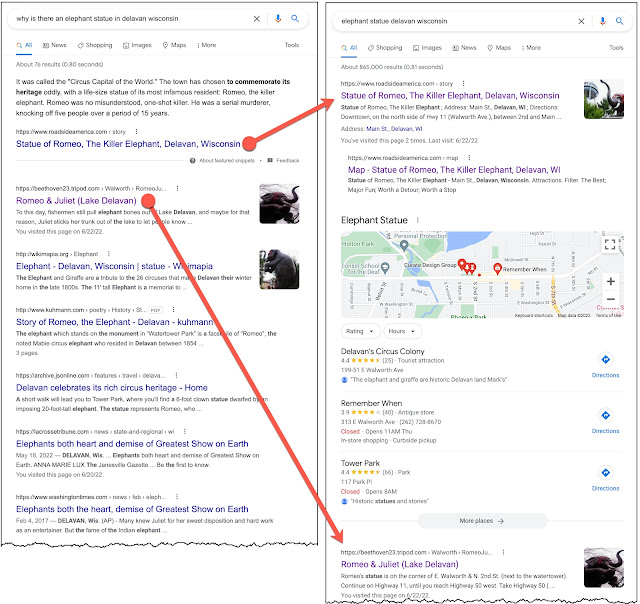640x604 pixels.
Task: Click the magnifier search icon in right search
Action: [x=619, y=21]
